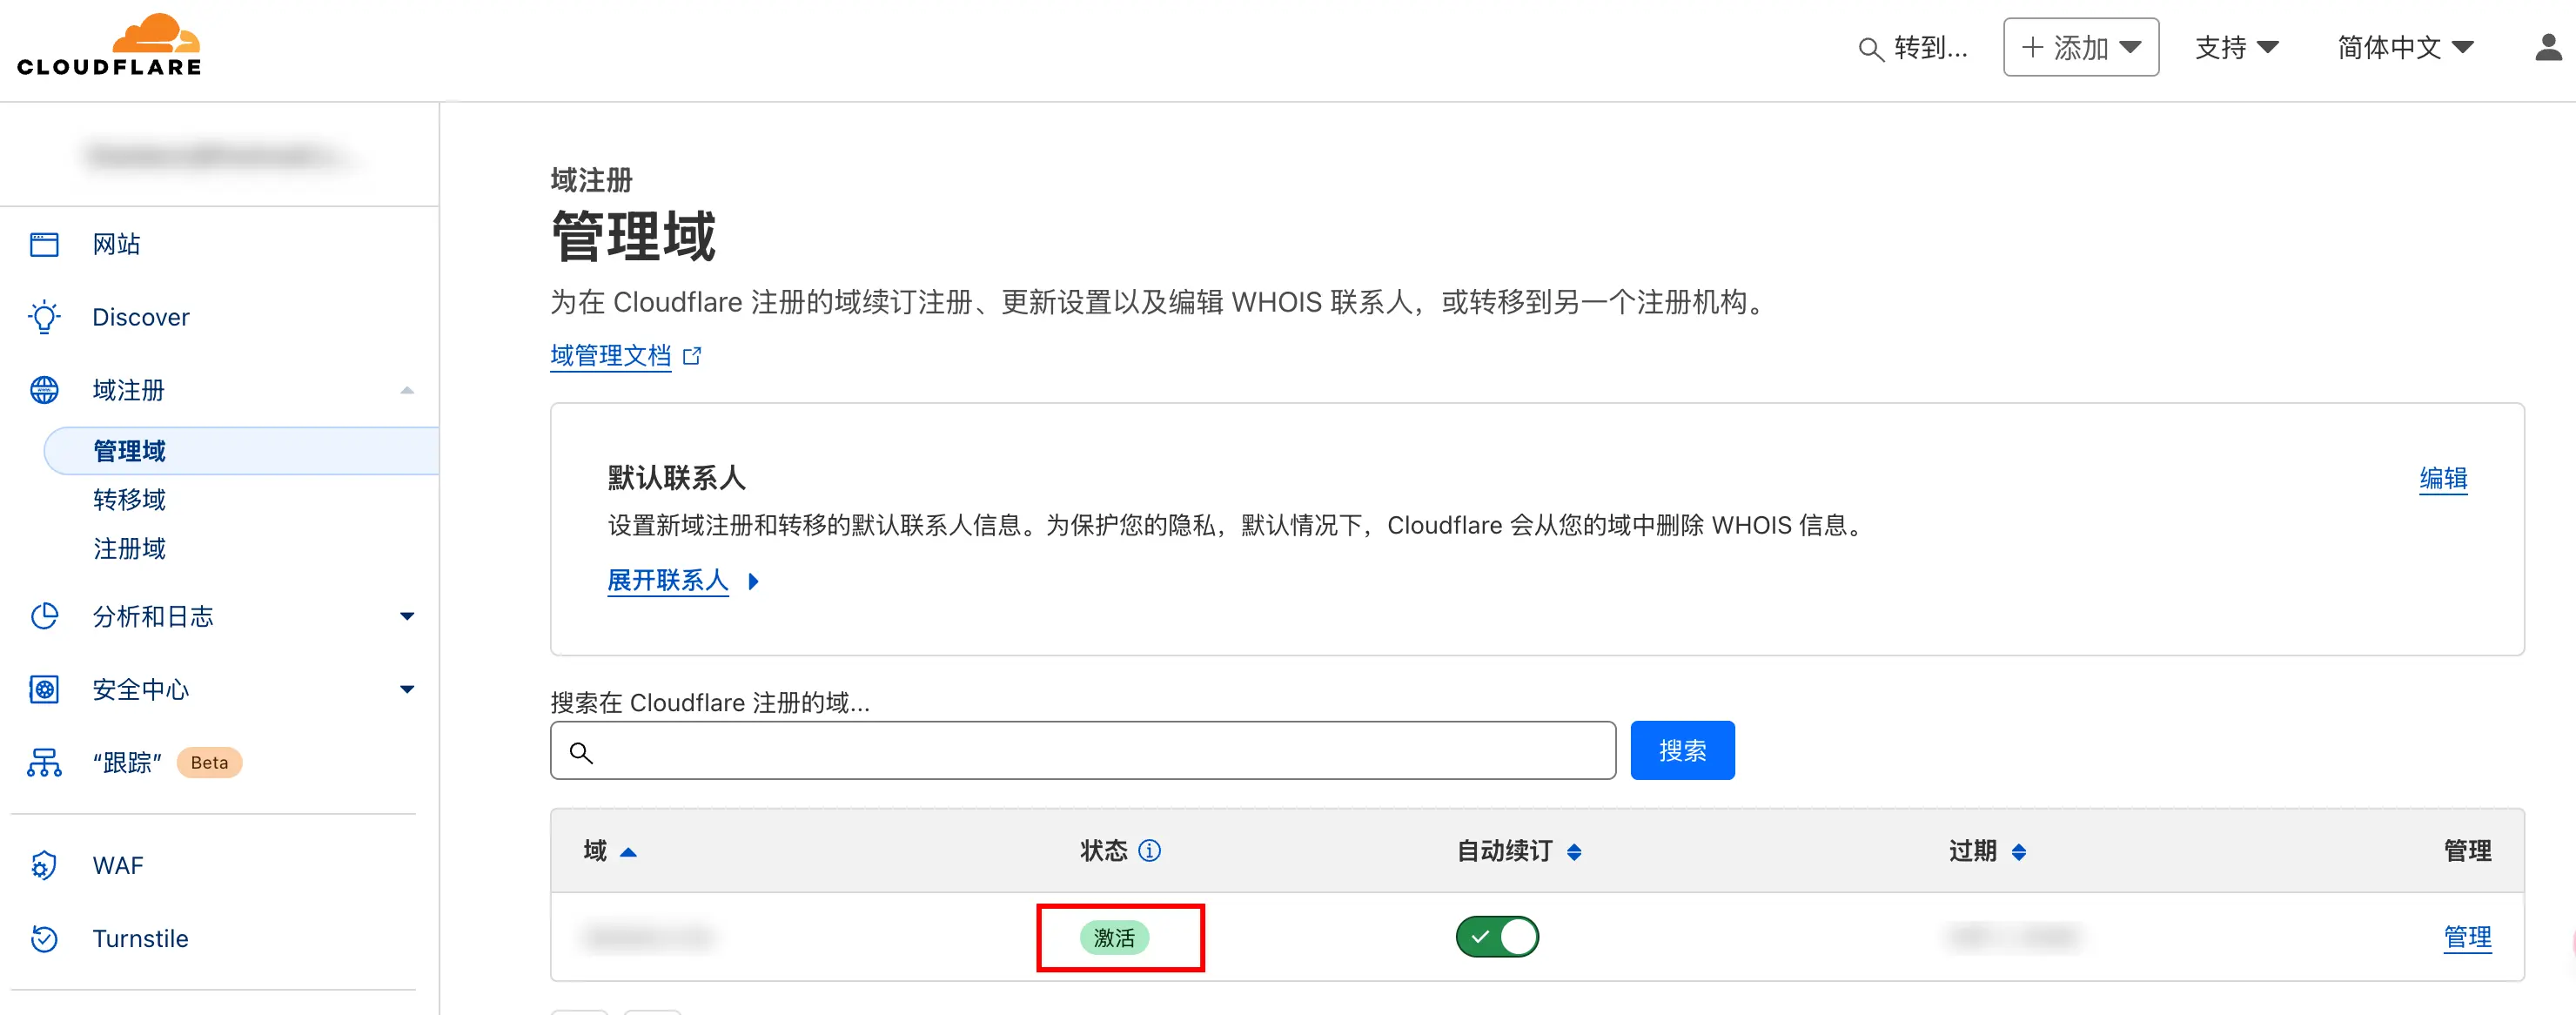Viewport: 2576px width, 1015px height.
Task: Click the Discover lightbulb icon
Action: (x=44, y=317)
